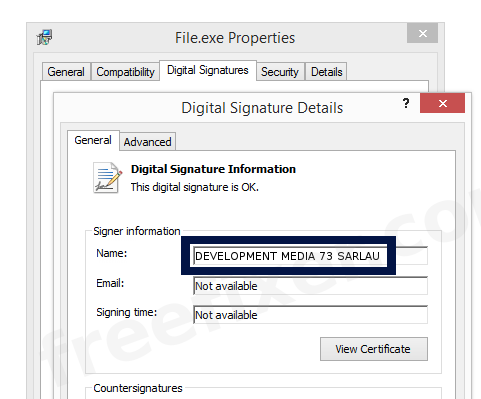Click the question mark help button
This screenshot has width=481, height=399.
pos(406,103)
